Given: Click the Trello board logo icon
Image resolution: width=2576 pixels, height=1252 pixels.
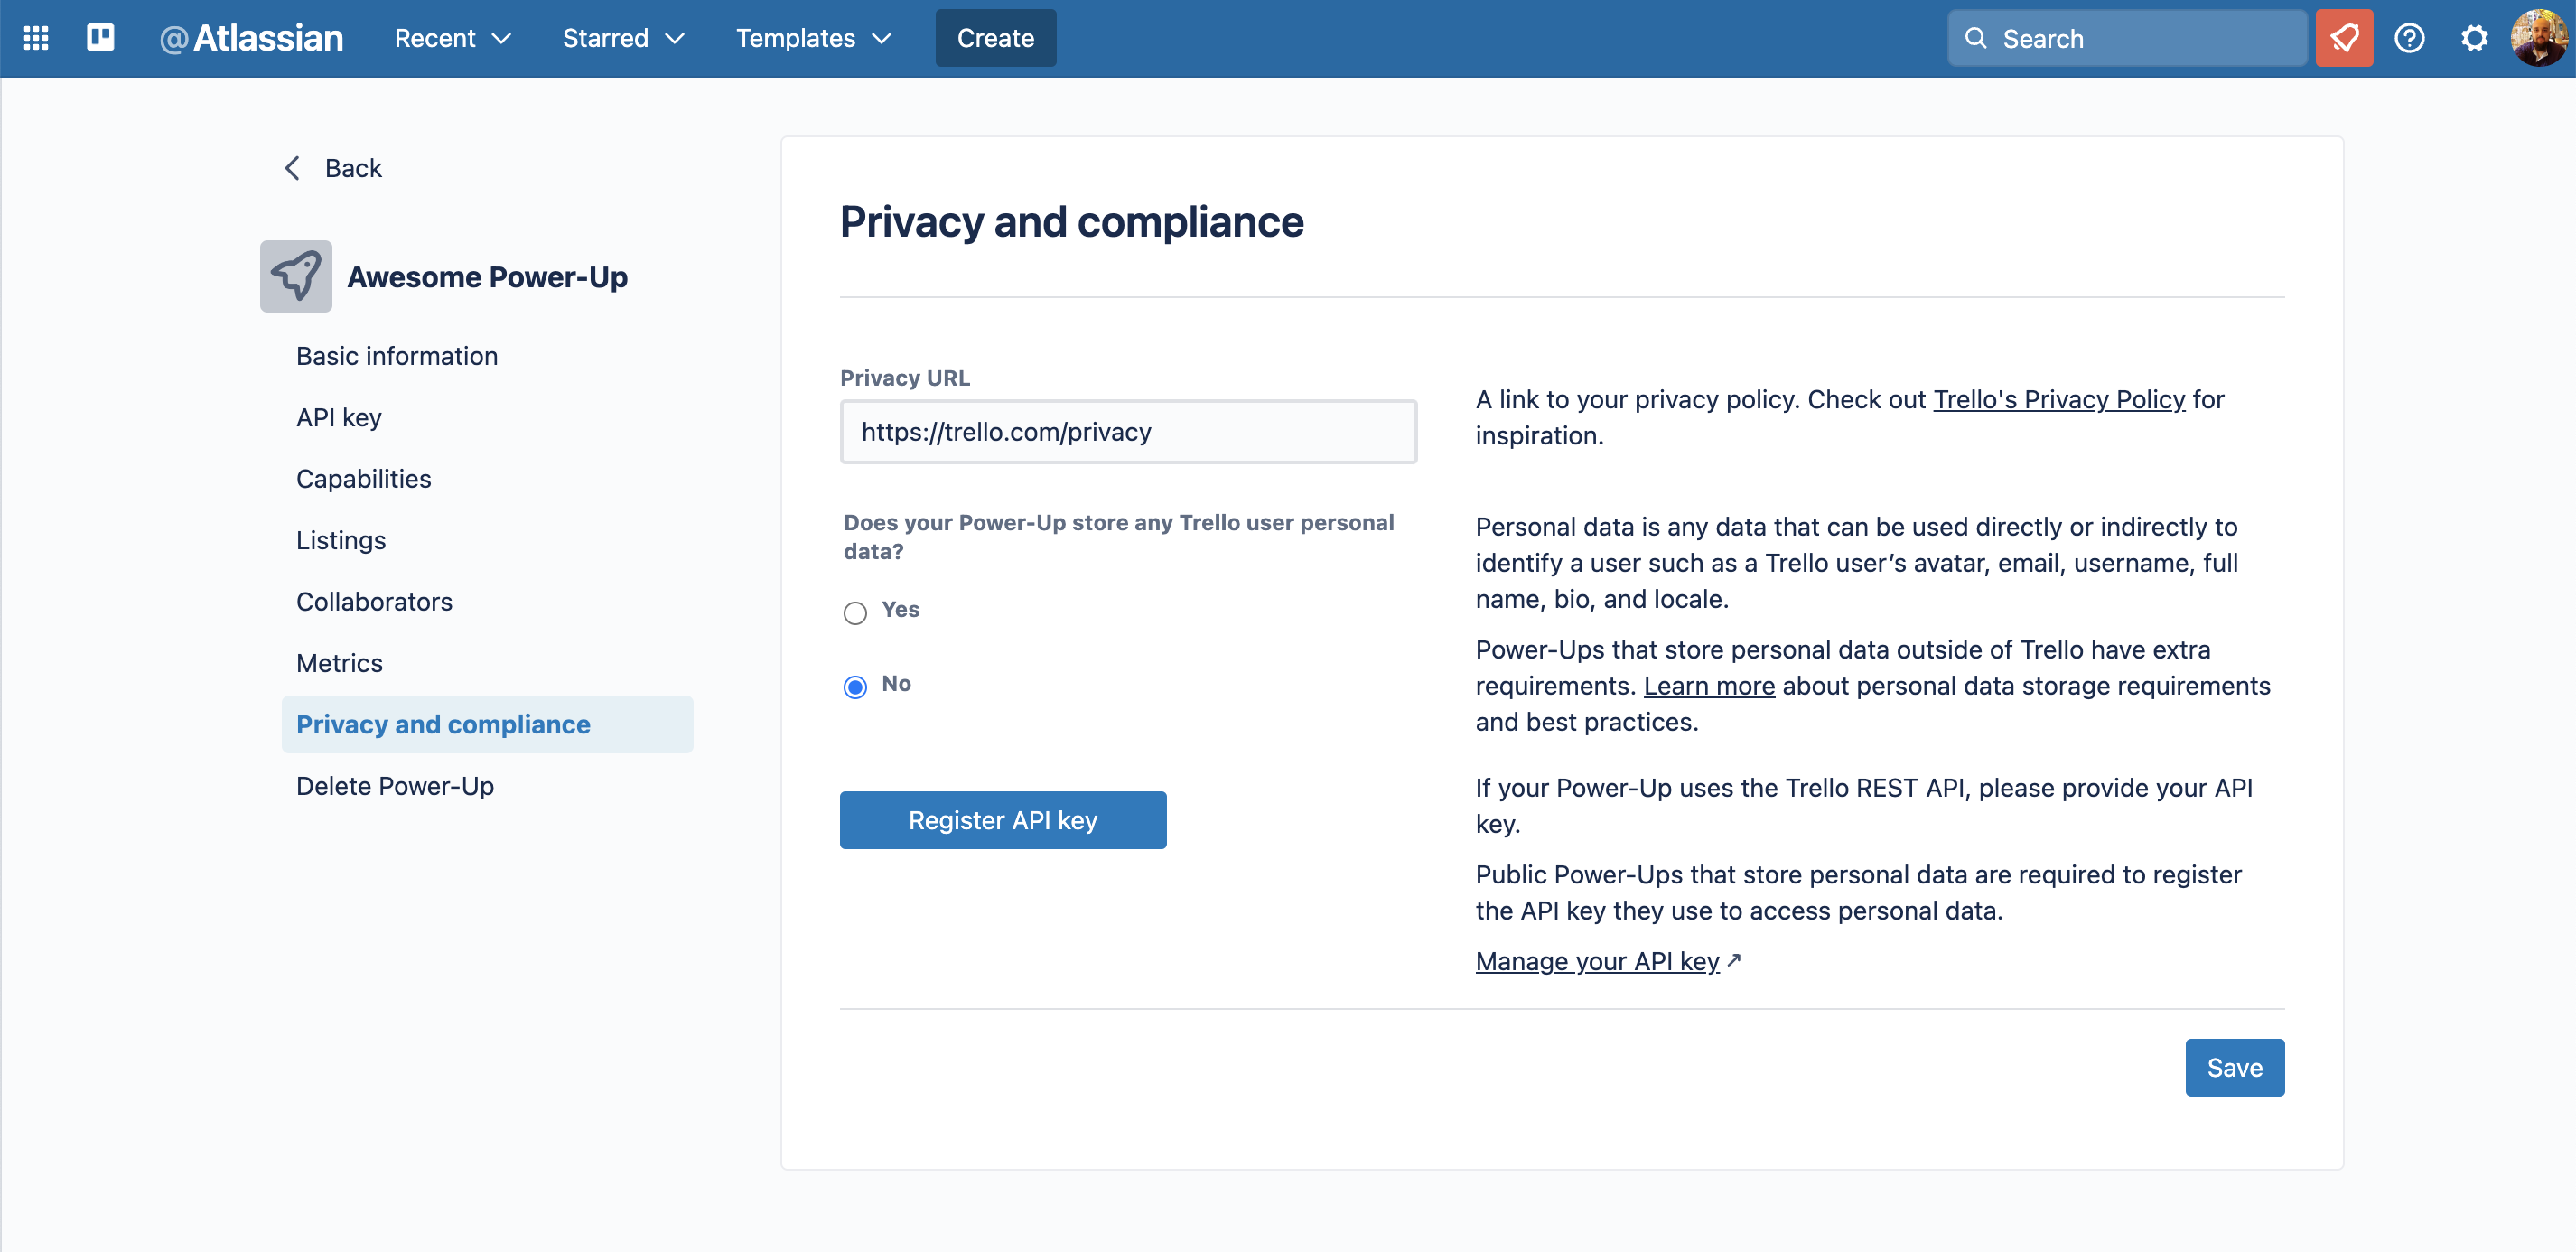Looking at the screenshot, I should (100, 38).
